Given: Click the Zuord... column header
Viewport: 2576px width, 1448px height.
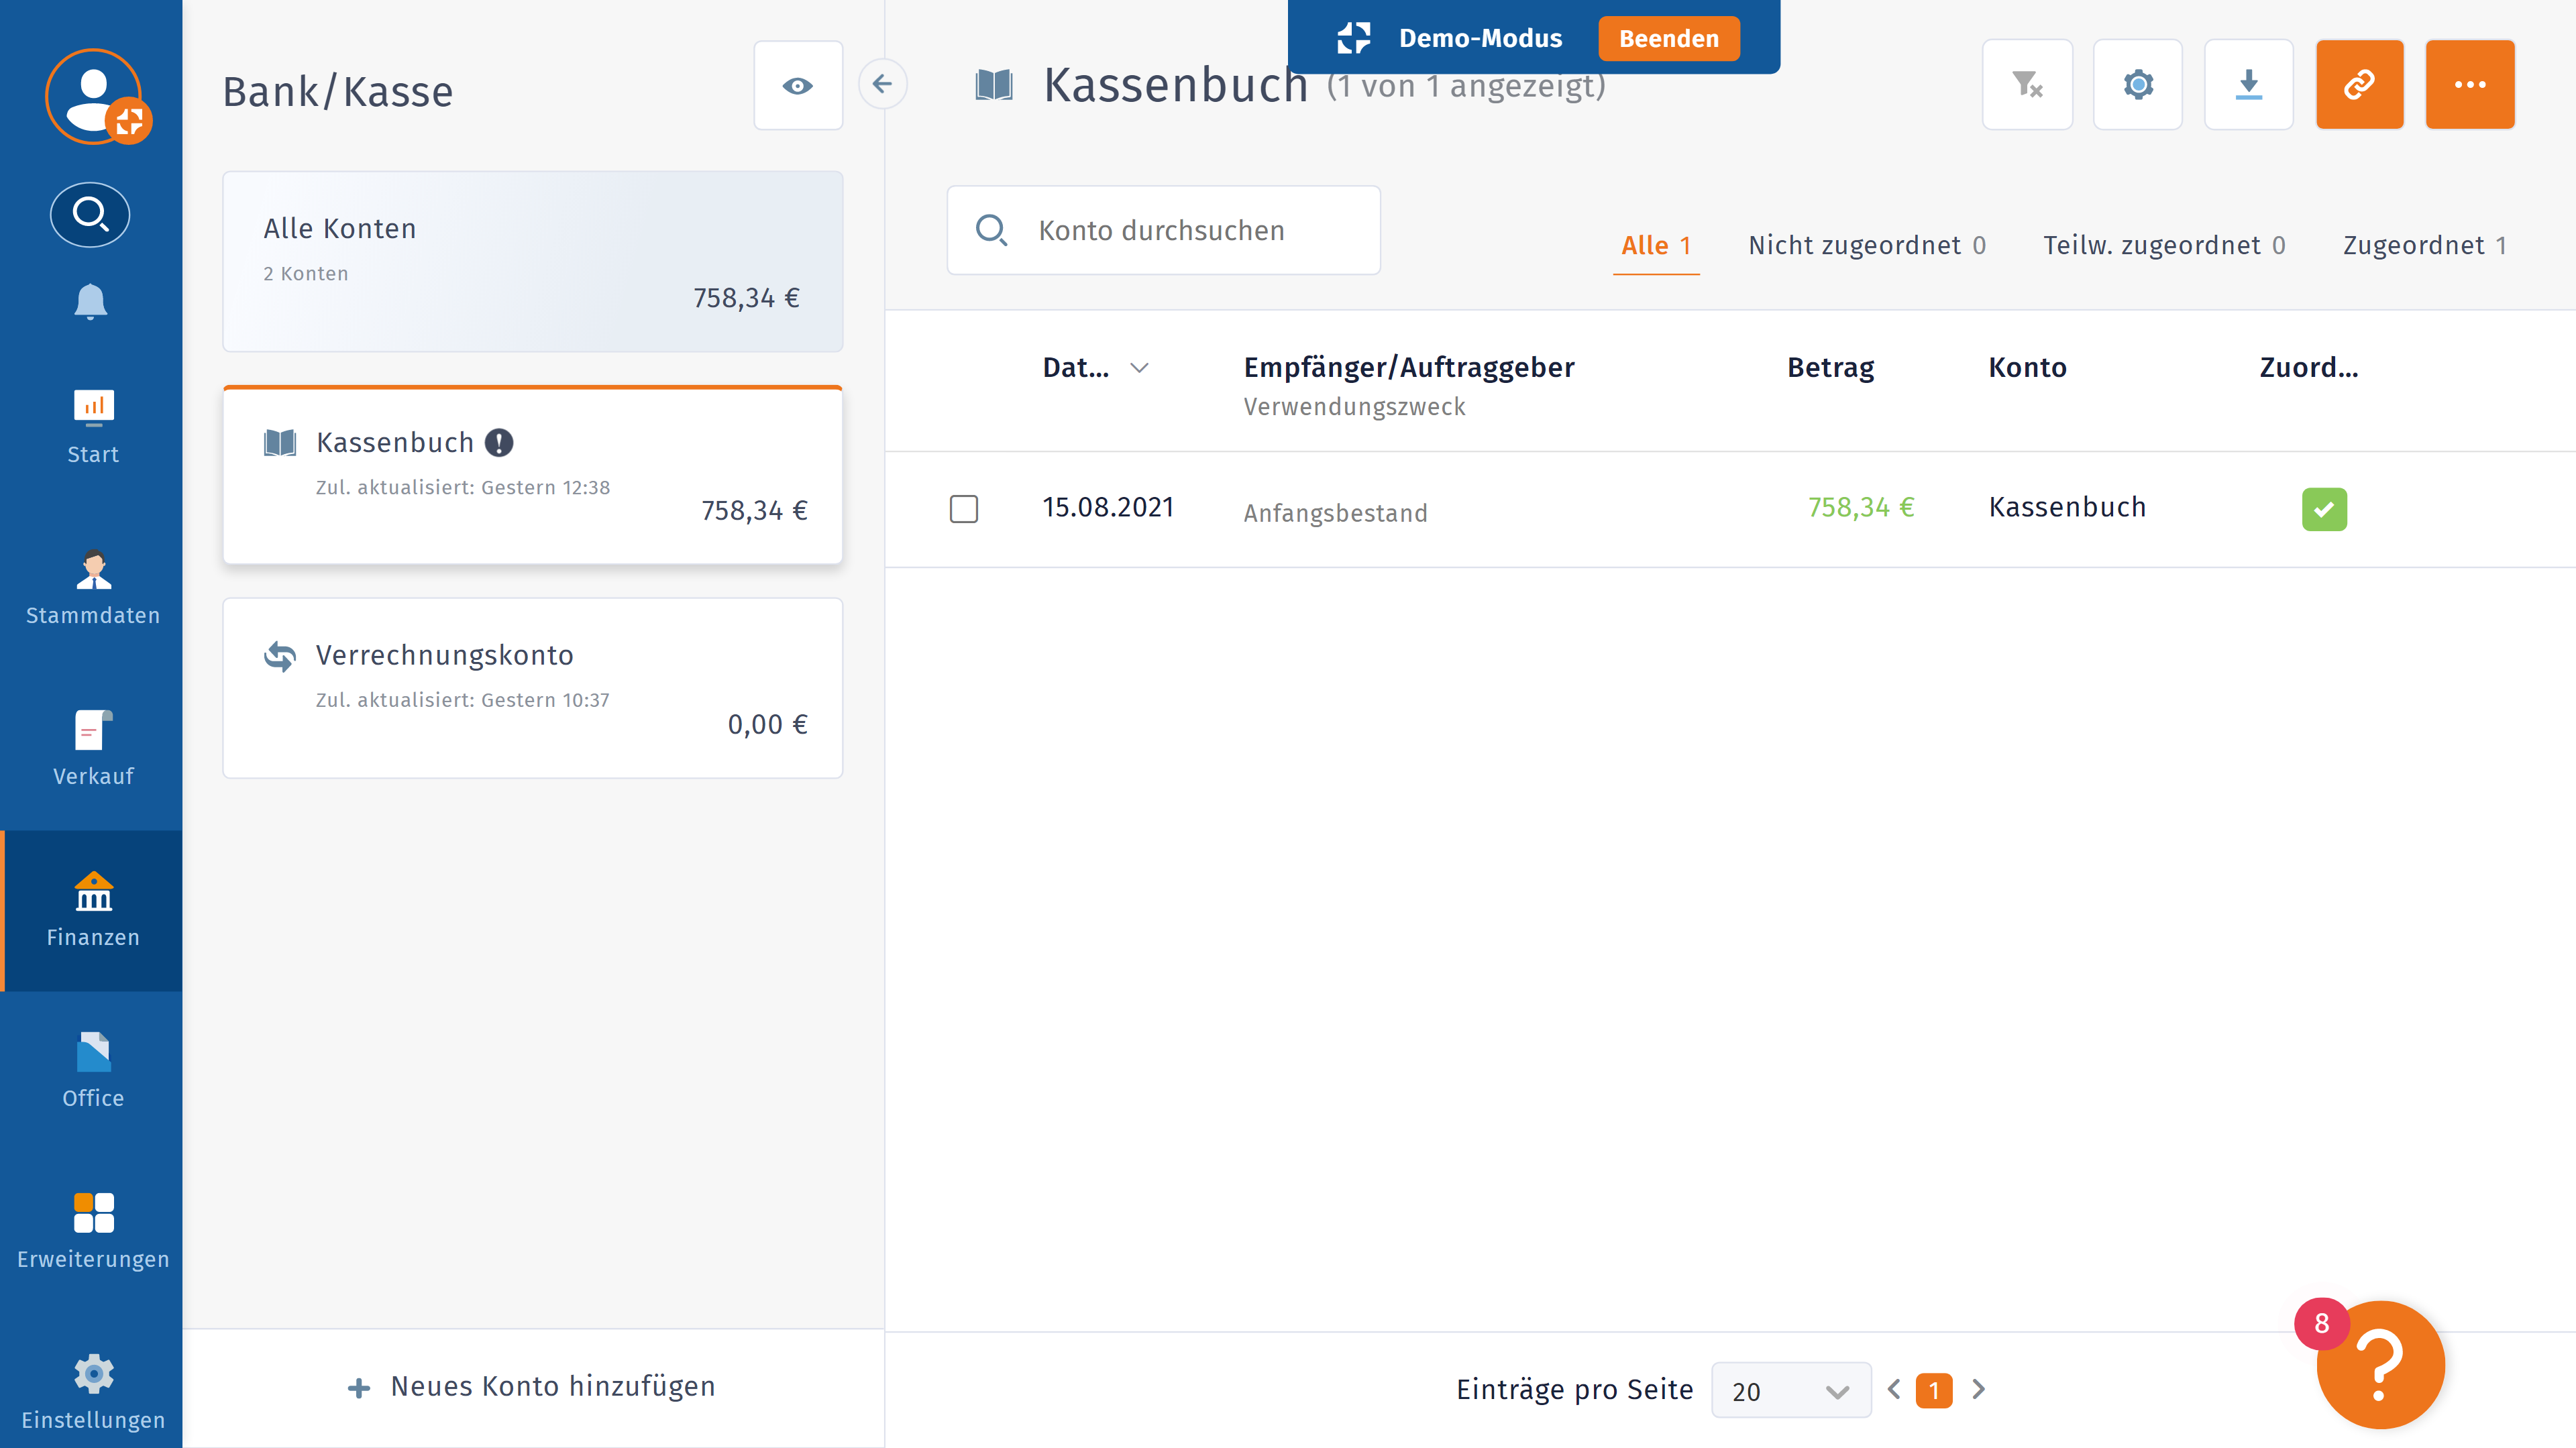Looking at the screenshot, I should click(2308, 367).
